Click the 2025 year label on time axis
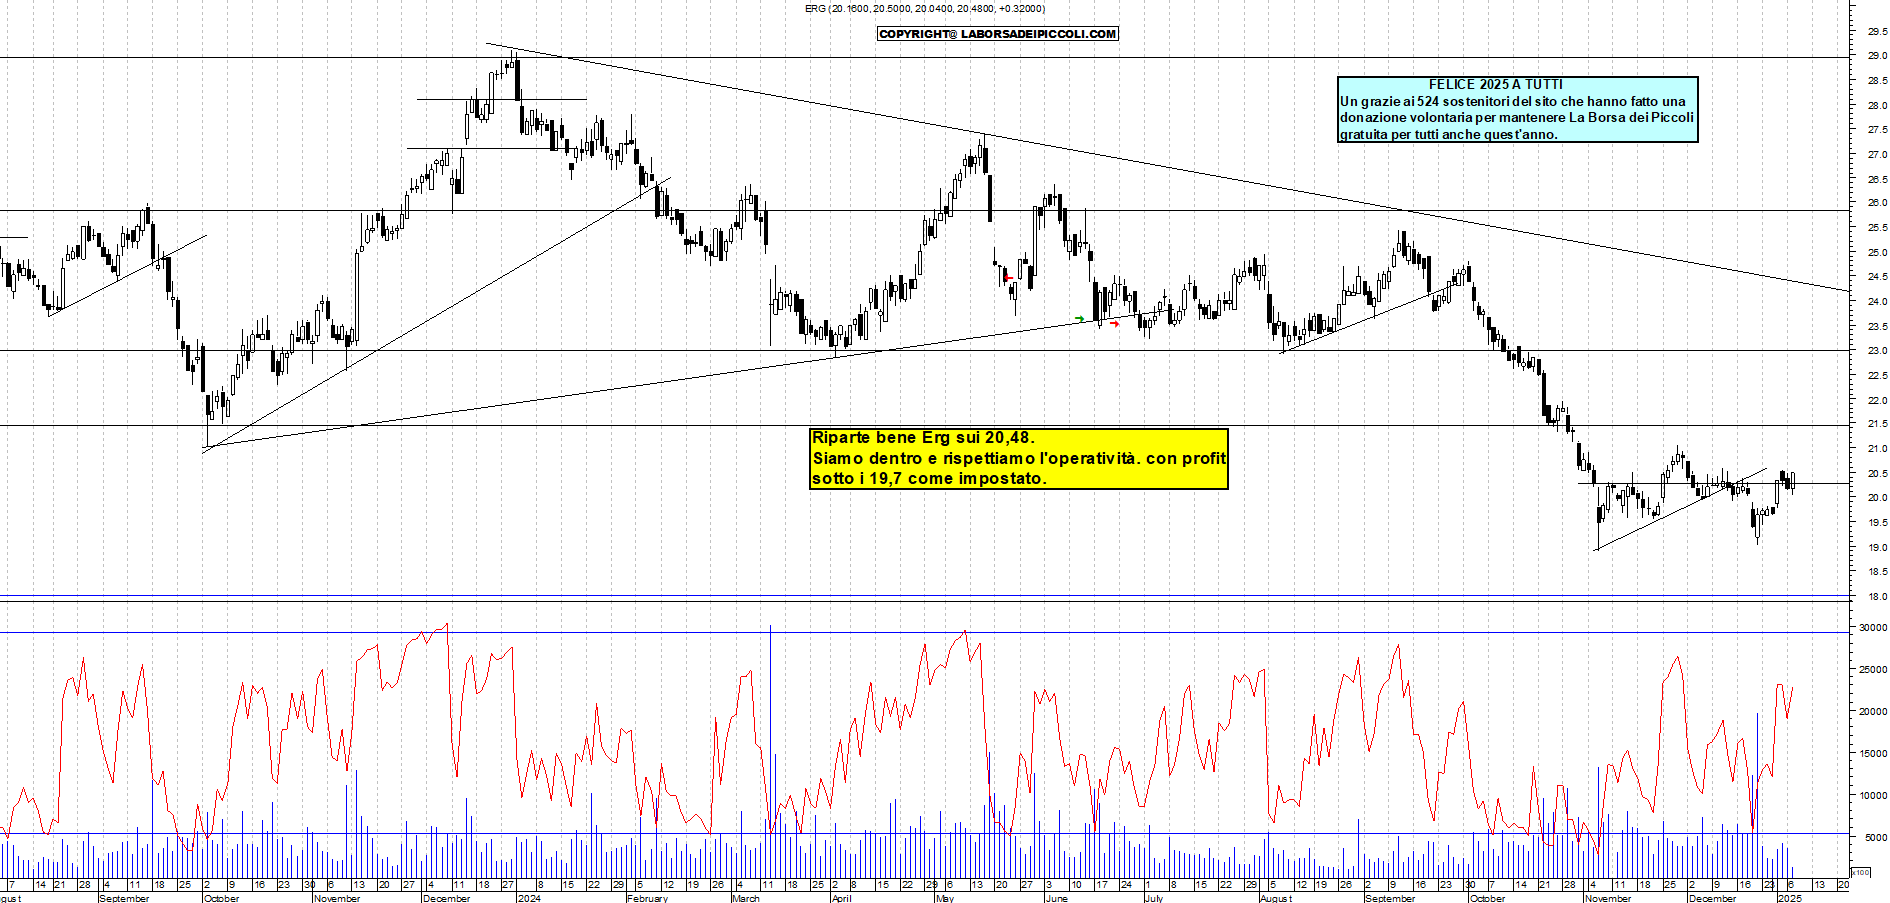This screenshot has height=903, width=1890. [x=1789, y=898]
